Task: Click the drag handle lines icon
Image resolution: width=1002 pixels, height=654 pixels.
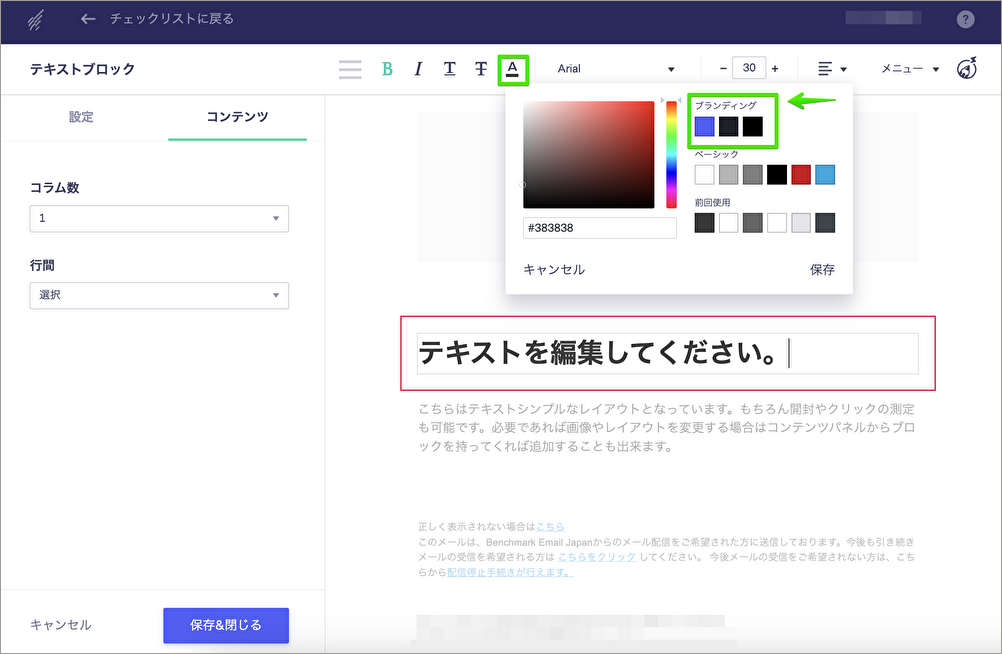Action: point(350,69)
